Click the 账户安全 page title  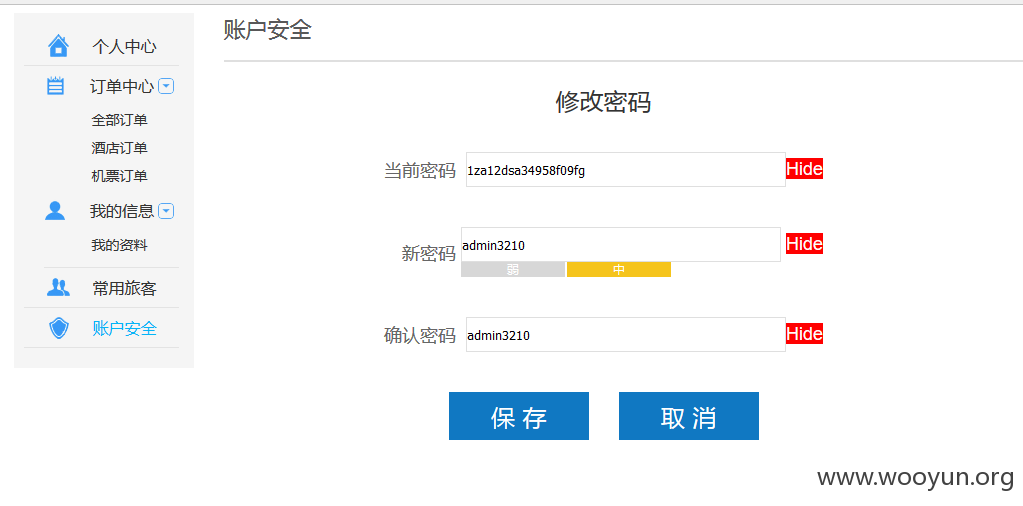tap(267, 30)
